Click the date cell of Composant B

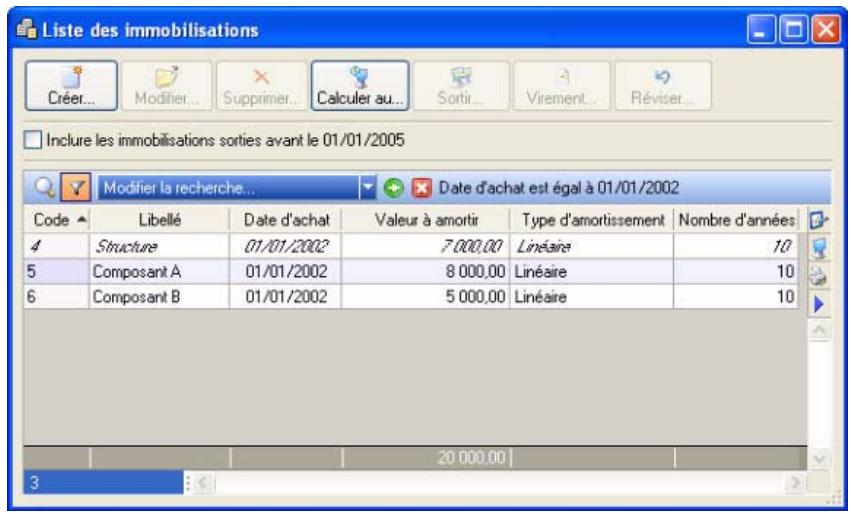pyautogui.click(x=285, y=297)
